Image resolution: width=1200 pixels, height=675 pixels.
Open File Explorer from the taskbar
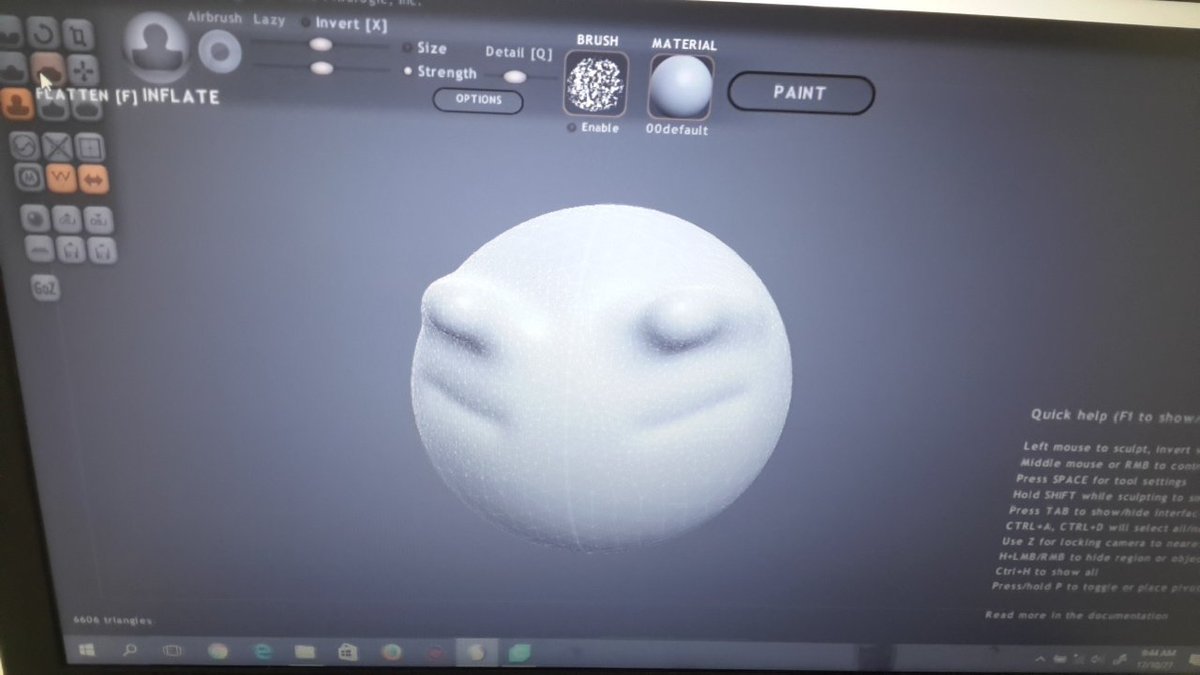305,652
